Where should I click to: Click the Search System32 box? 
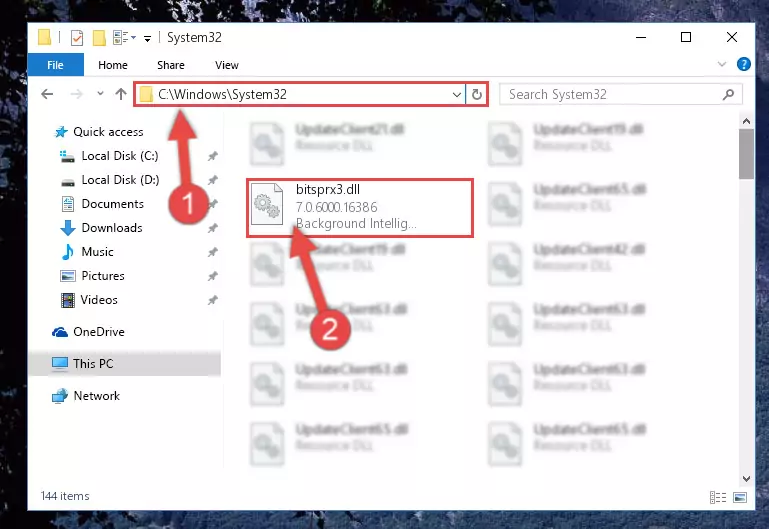(x=621, y=94)
